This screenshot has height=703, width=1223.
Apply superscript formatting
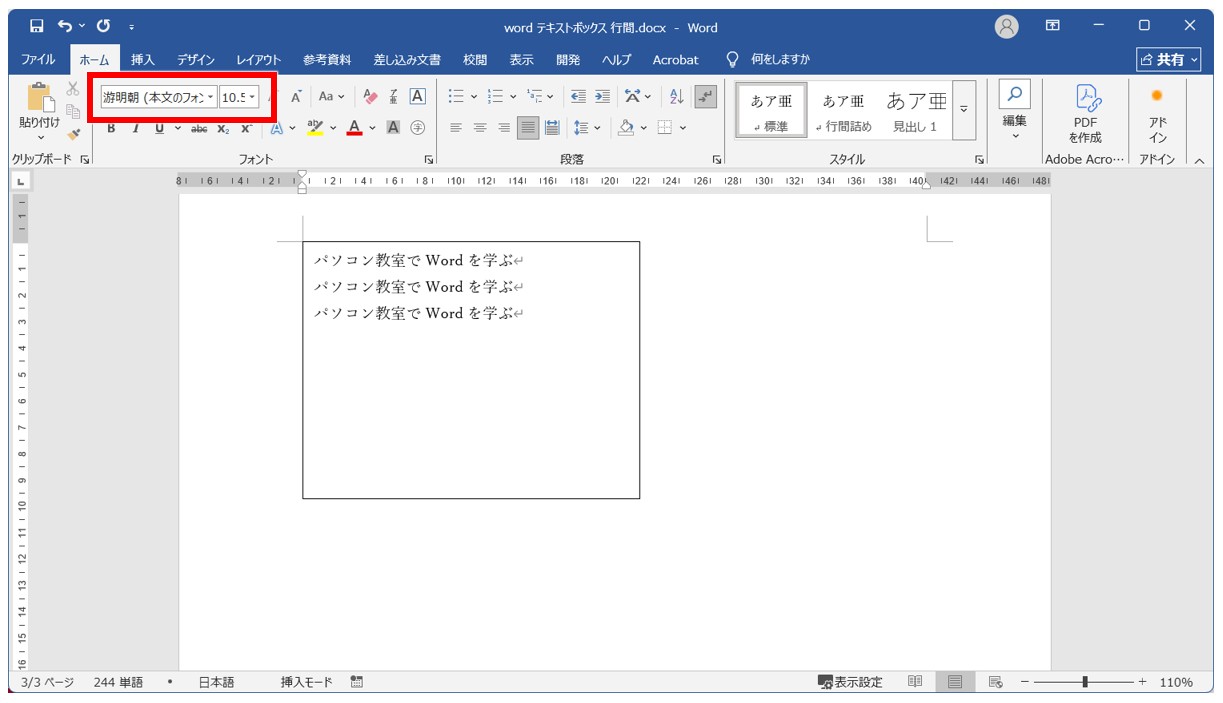tap(246, 128)
